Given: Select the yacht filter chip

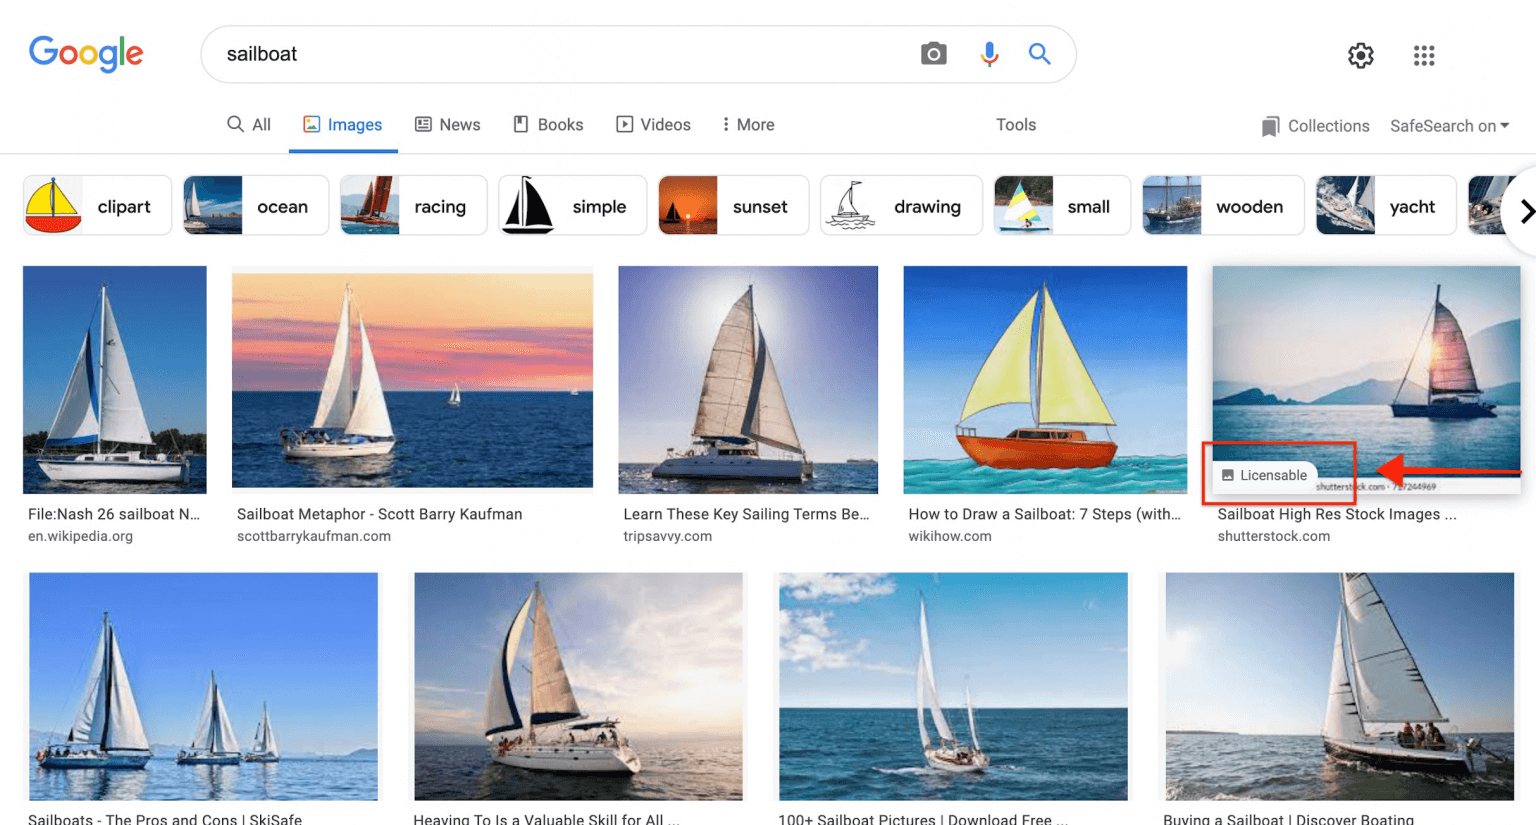Looking at the screenshot, I should [1386, 205].
